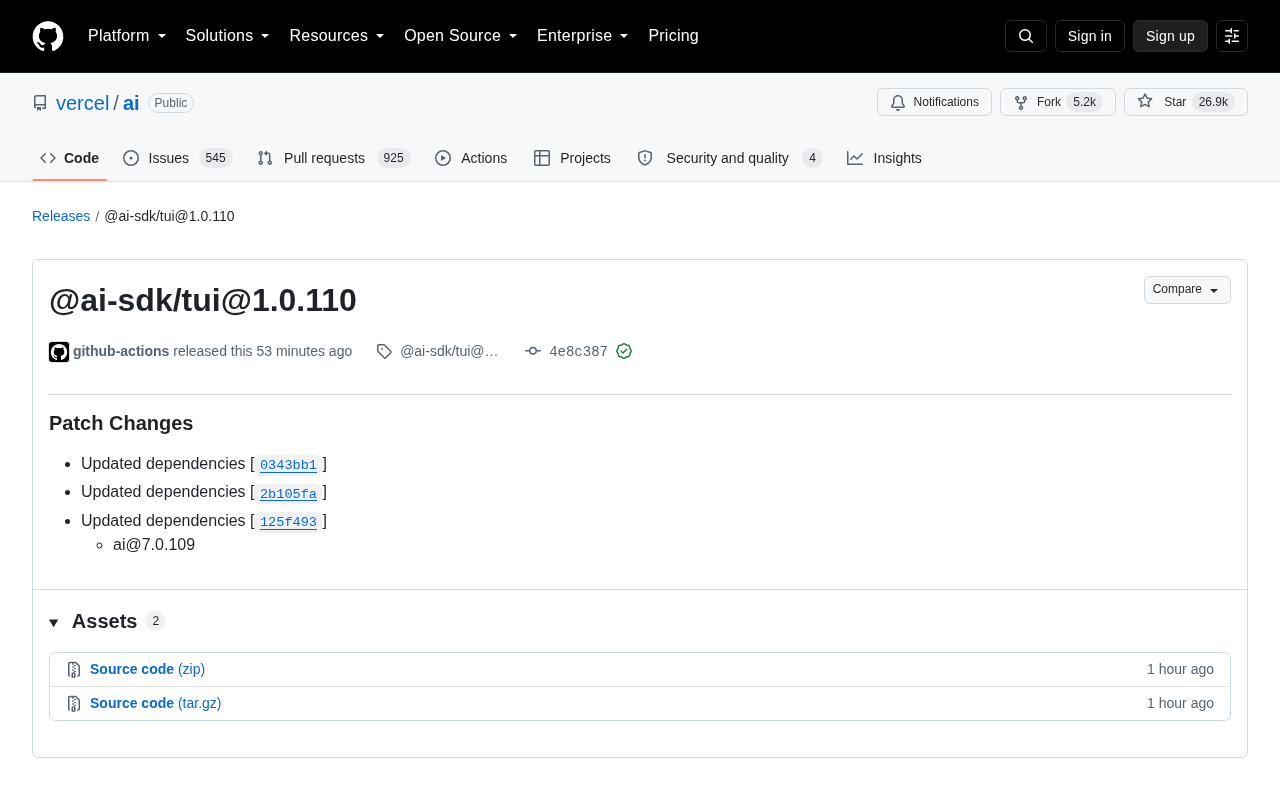Open the @ai-sdk/tui@… tag link
Screen dimensions: 1280x800
[x=449, y=351]
